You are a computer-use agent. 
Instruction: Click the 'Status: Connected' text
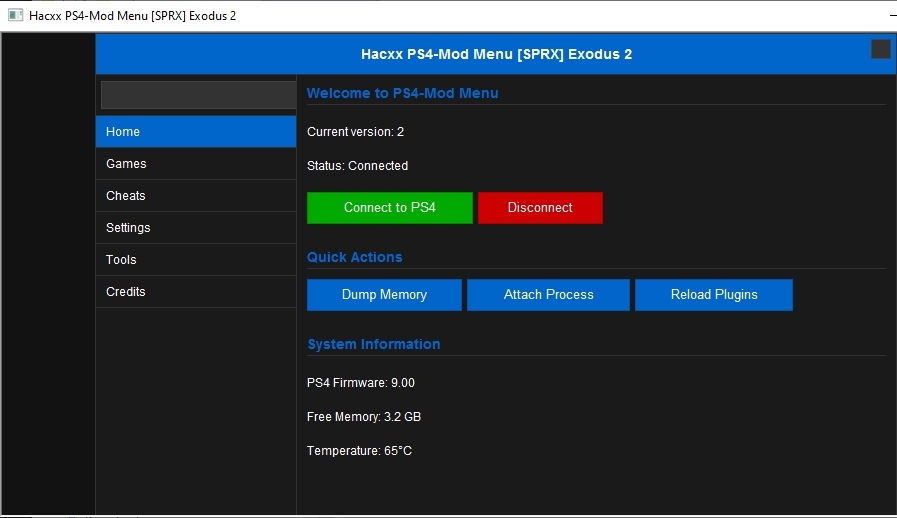click(358, 166)
